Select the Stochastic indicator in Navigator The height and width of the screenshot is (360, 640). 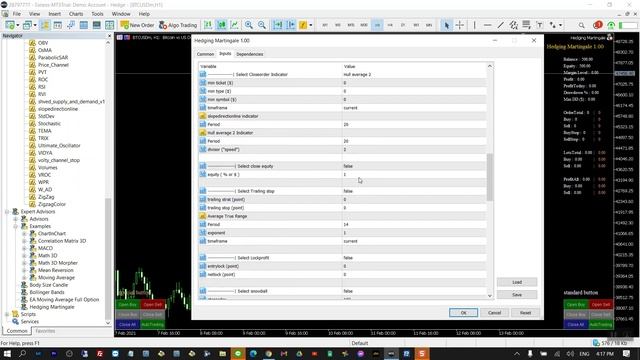(x=49, y=124)
